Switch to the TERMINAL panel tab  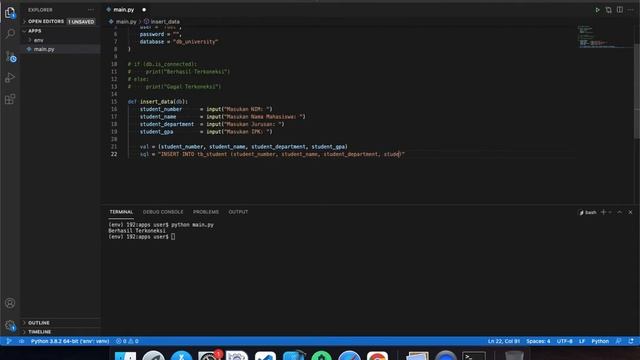click(x=121, y=212)
